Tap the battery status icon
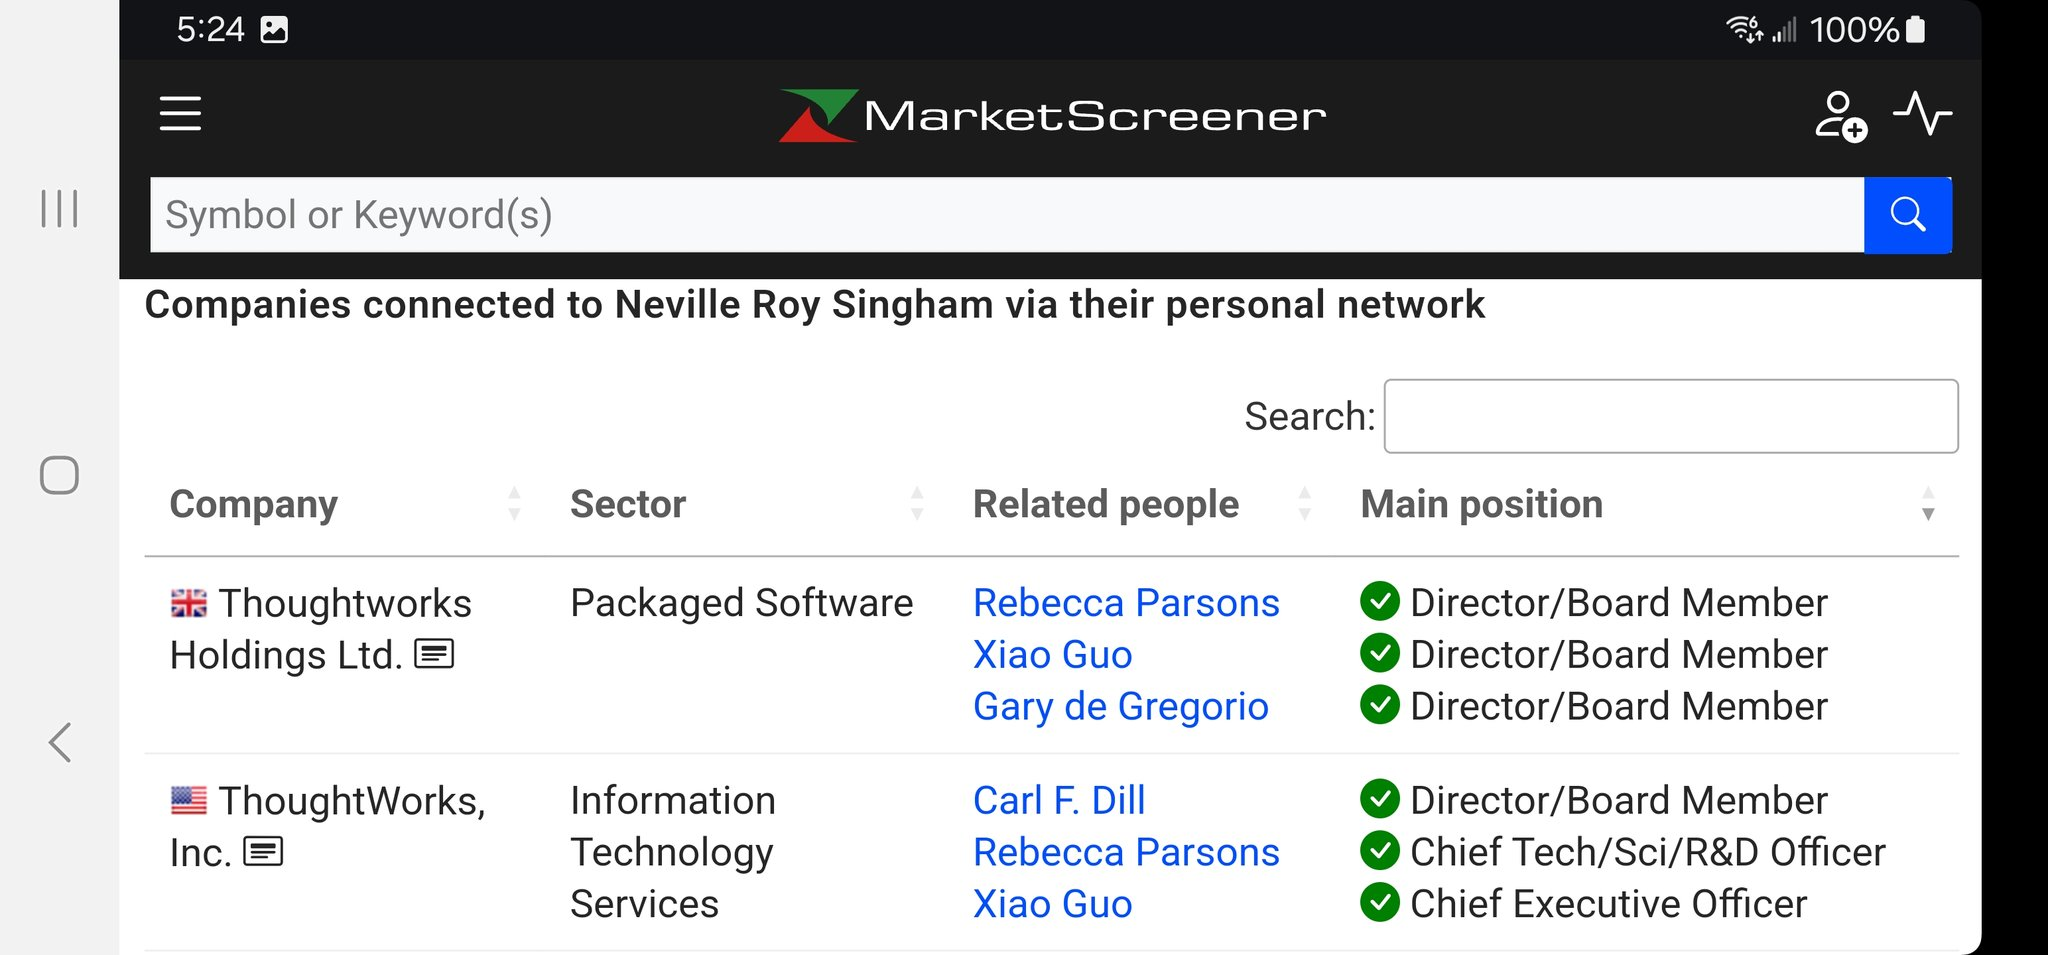The image size is (2048, 955). 1915,29
